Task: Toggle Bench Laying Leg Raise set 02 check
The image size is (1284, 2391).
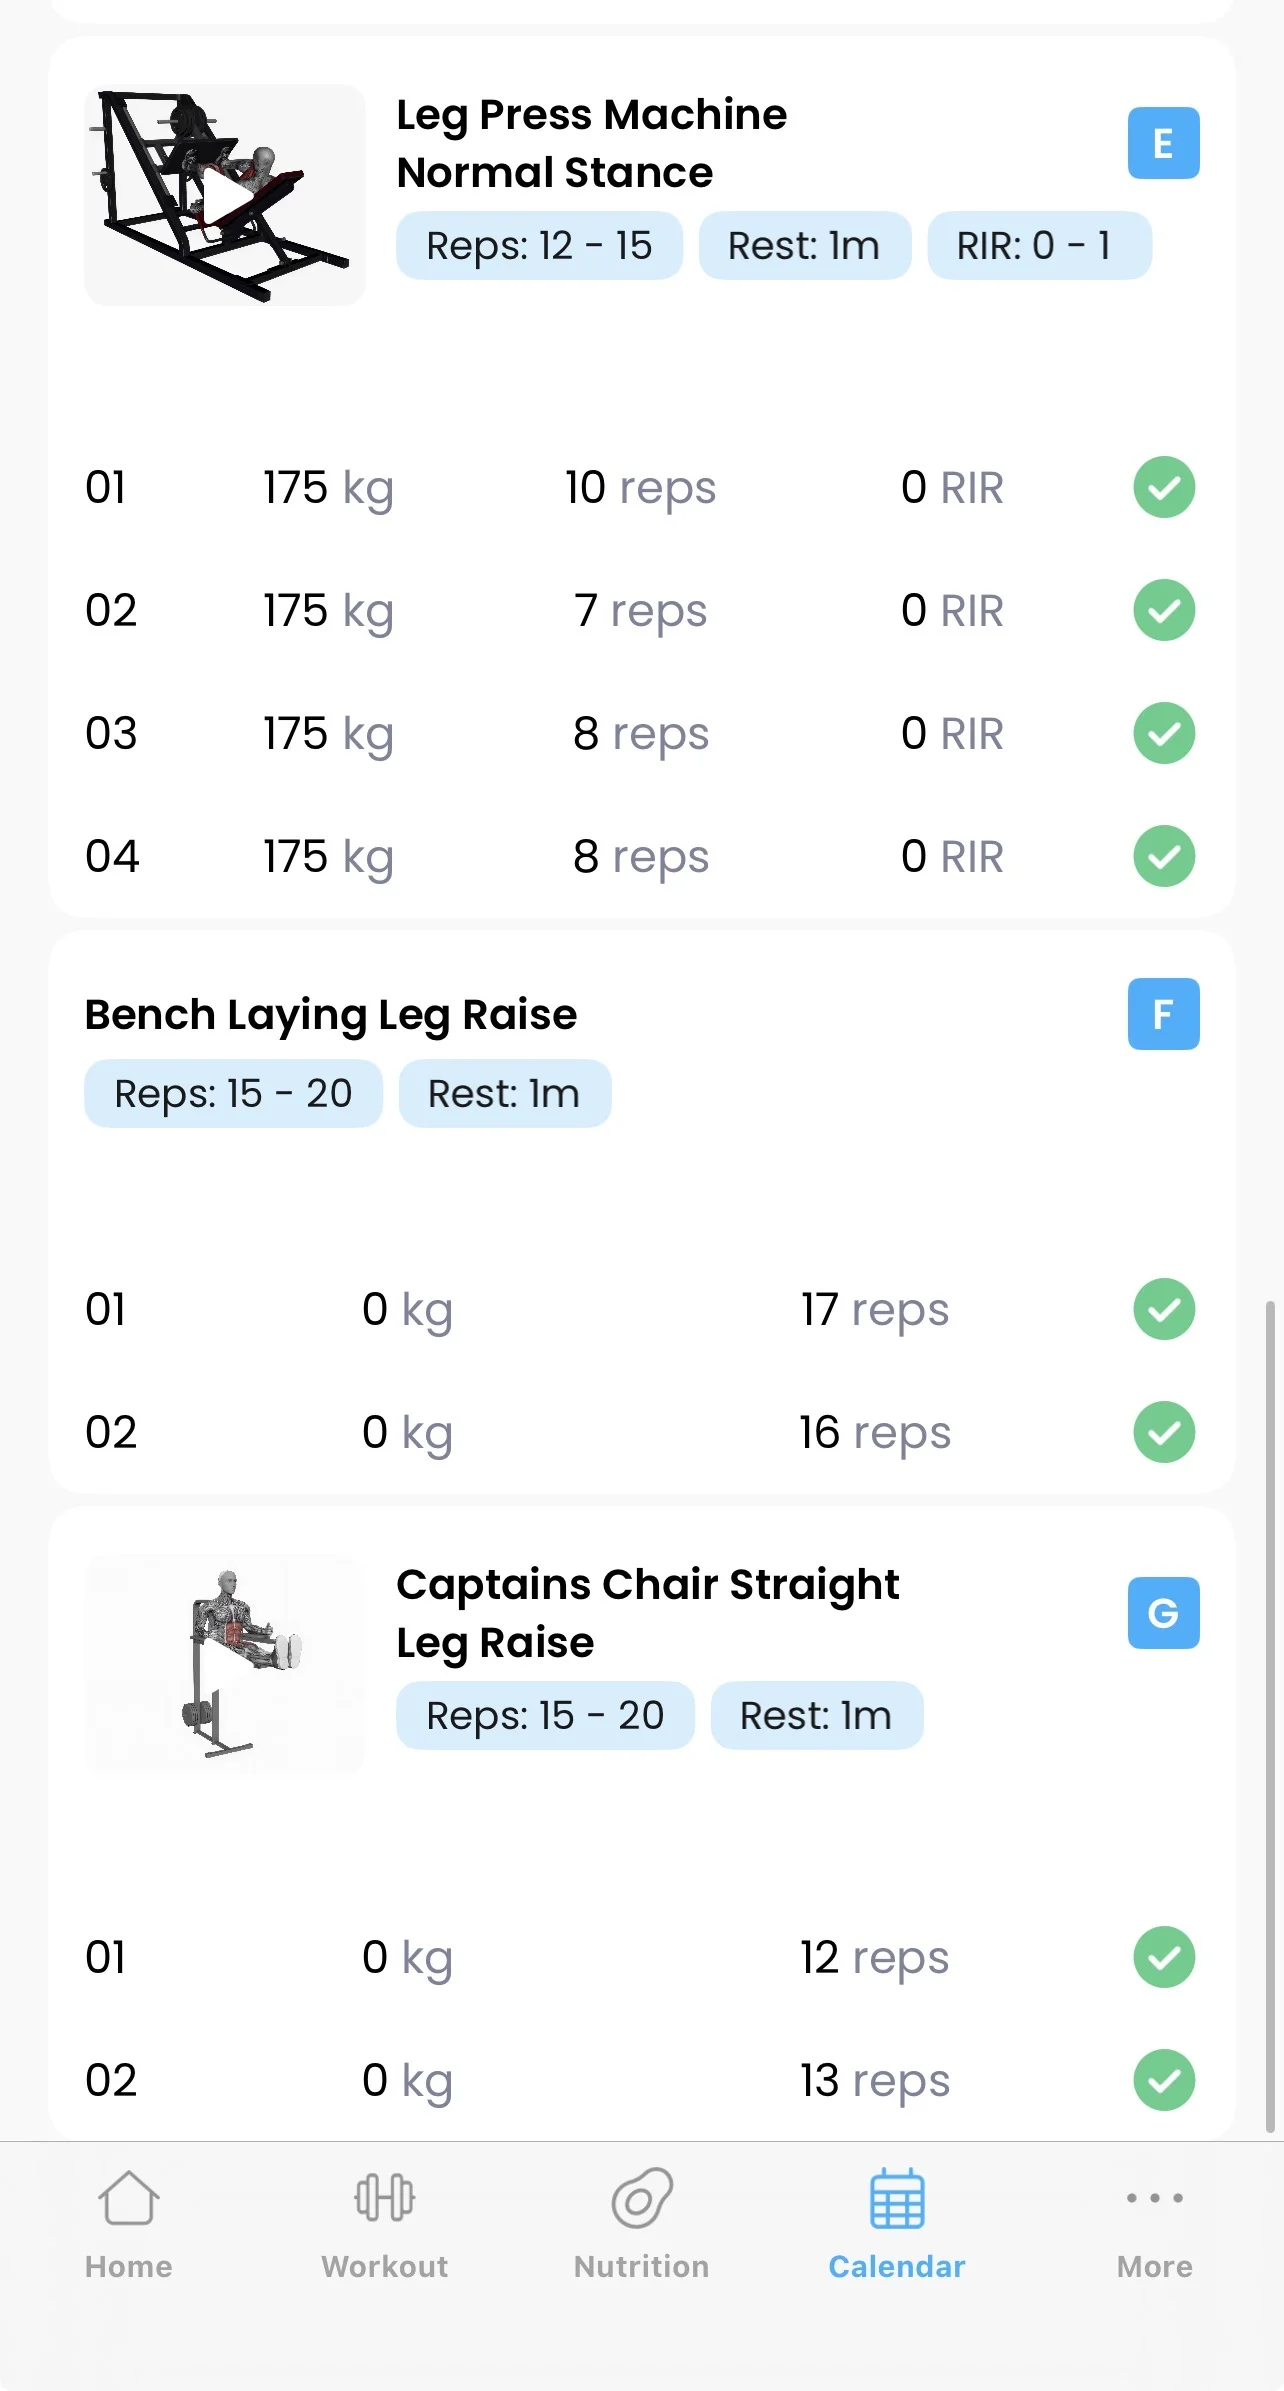Action: point(1164,1432)
